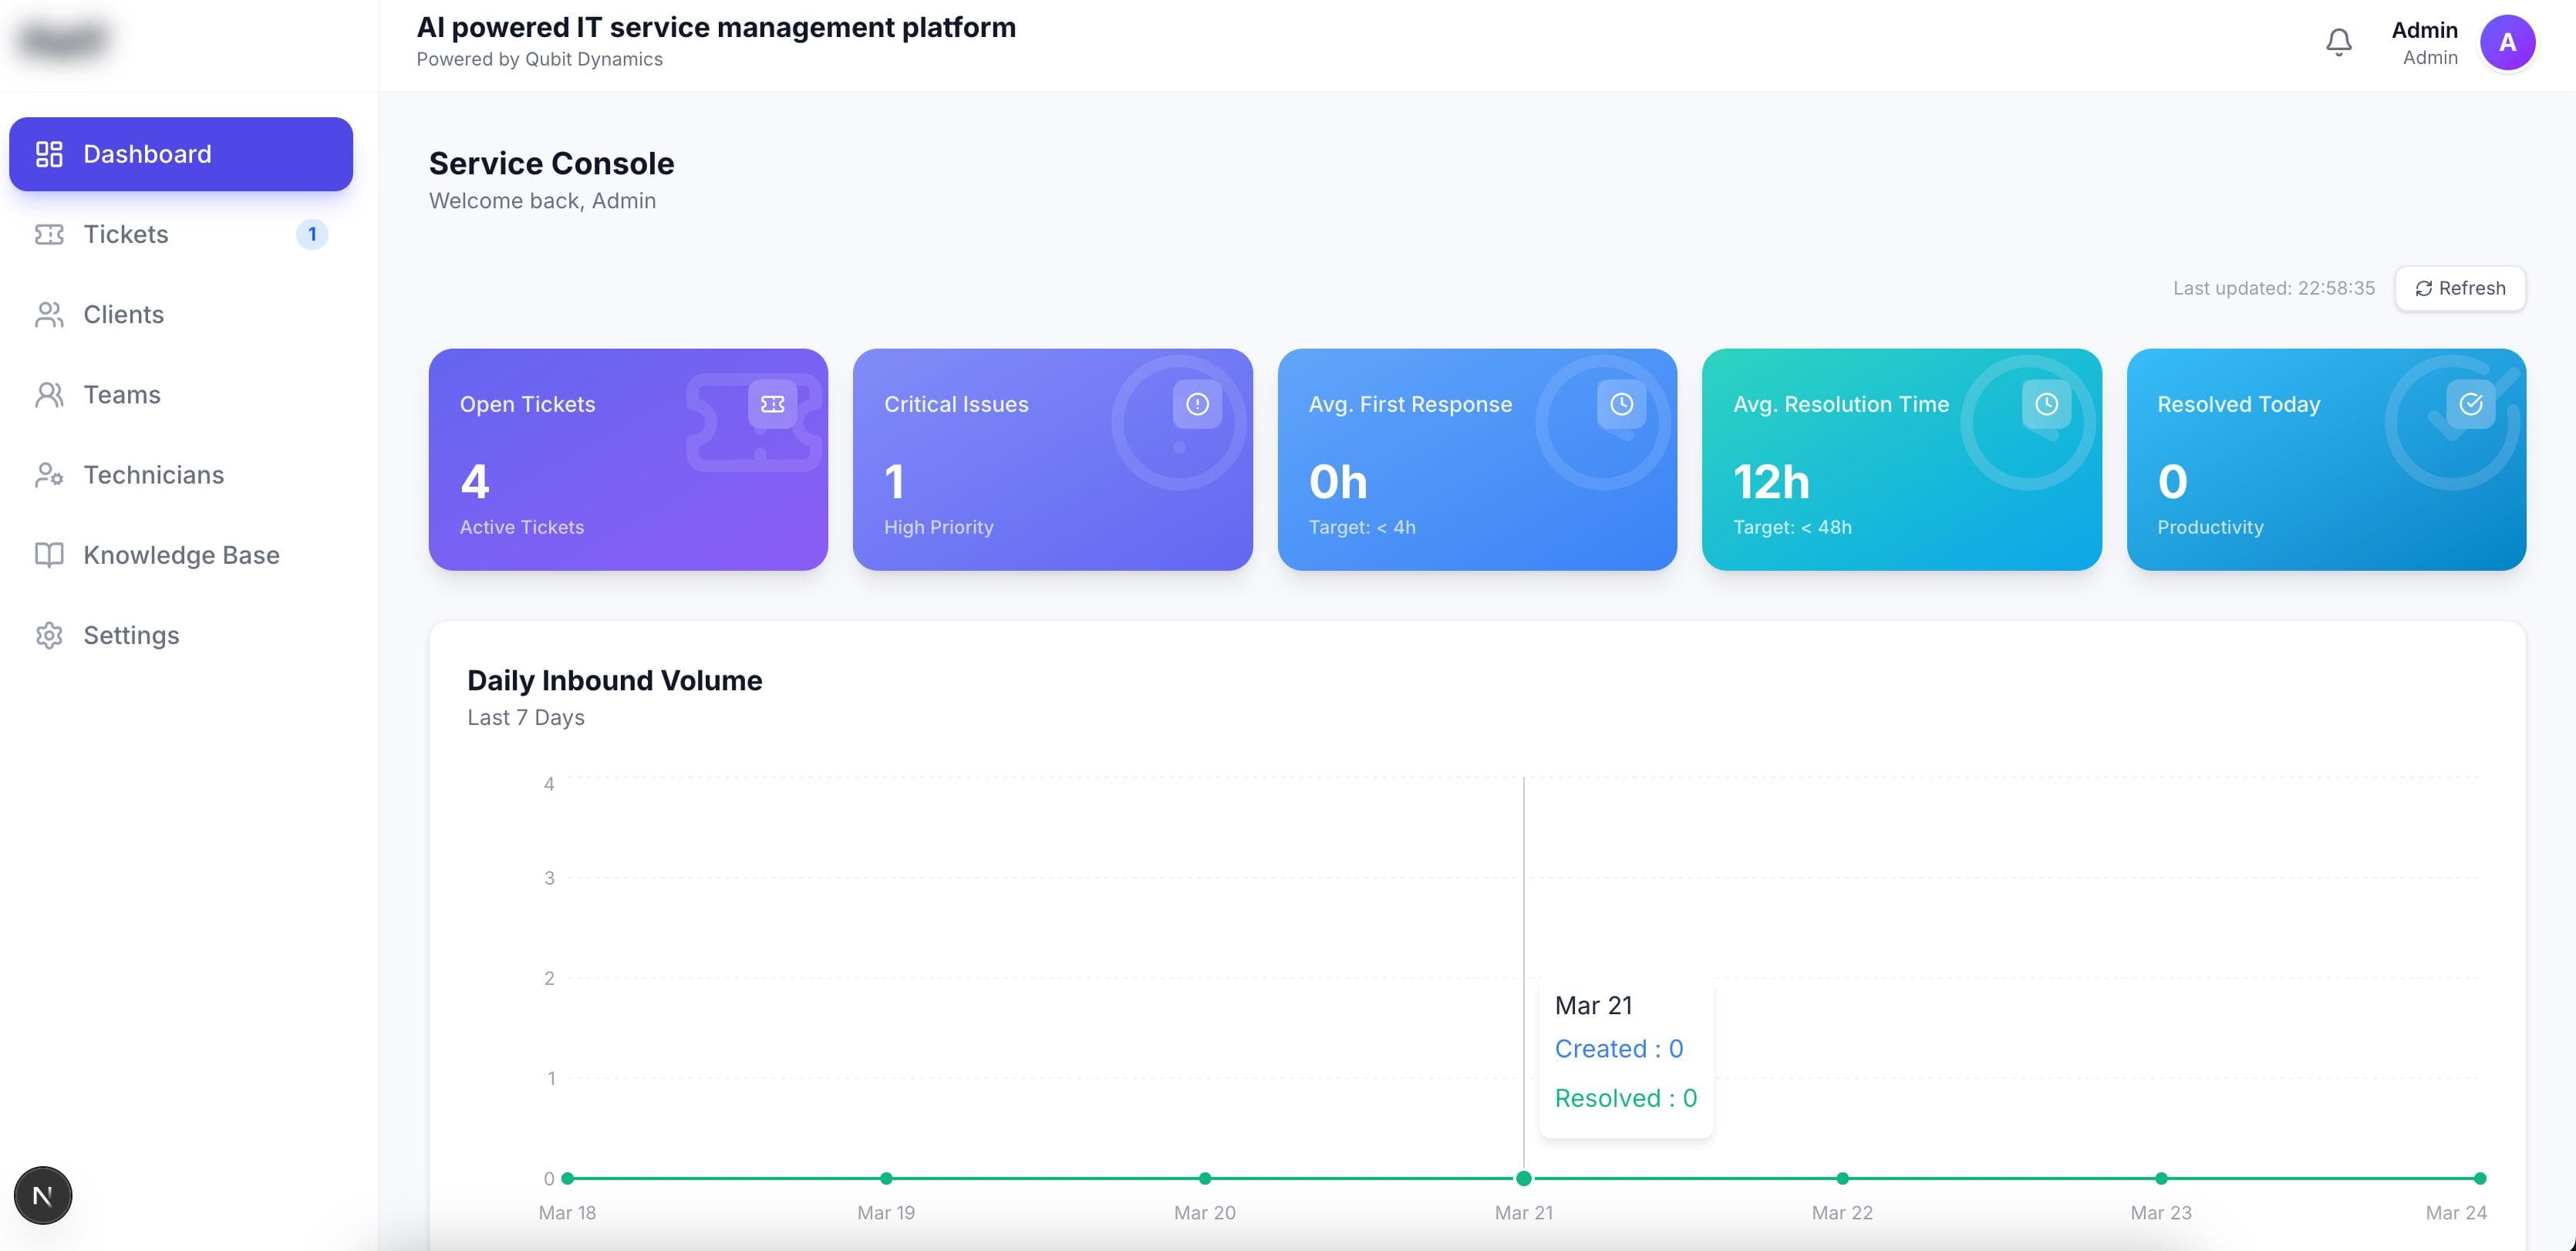Refresh the dashboard data
The image size is (2576, 1251).
2460,288
